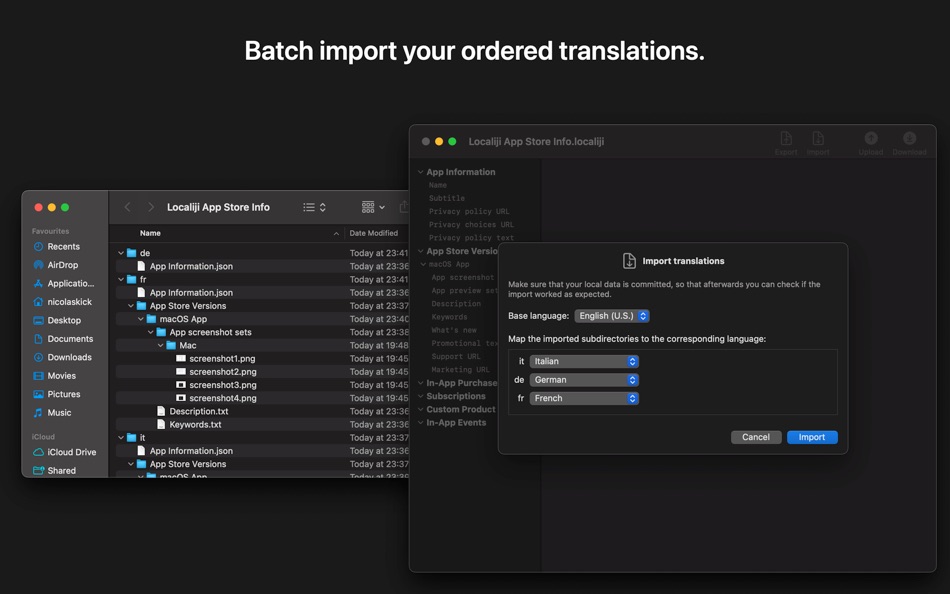Collapse the Mac folder in Finder
The width and height of the screenshot is (950, 594).
pyautogui.click(x=161, y=345)
